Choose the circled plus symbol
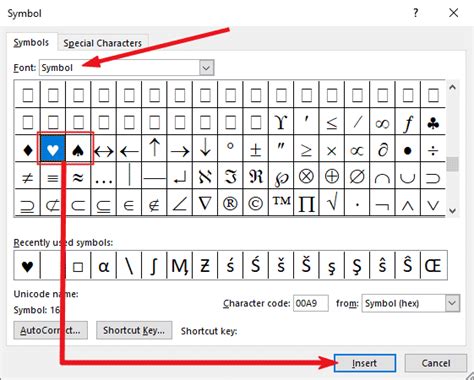 tap(332, 177)
